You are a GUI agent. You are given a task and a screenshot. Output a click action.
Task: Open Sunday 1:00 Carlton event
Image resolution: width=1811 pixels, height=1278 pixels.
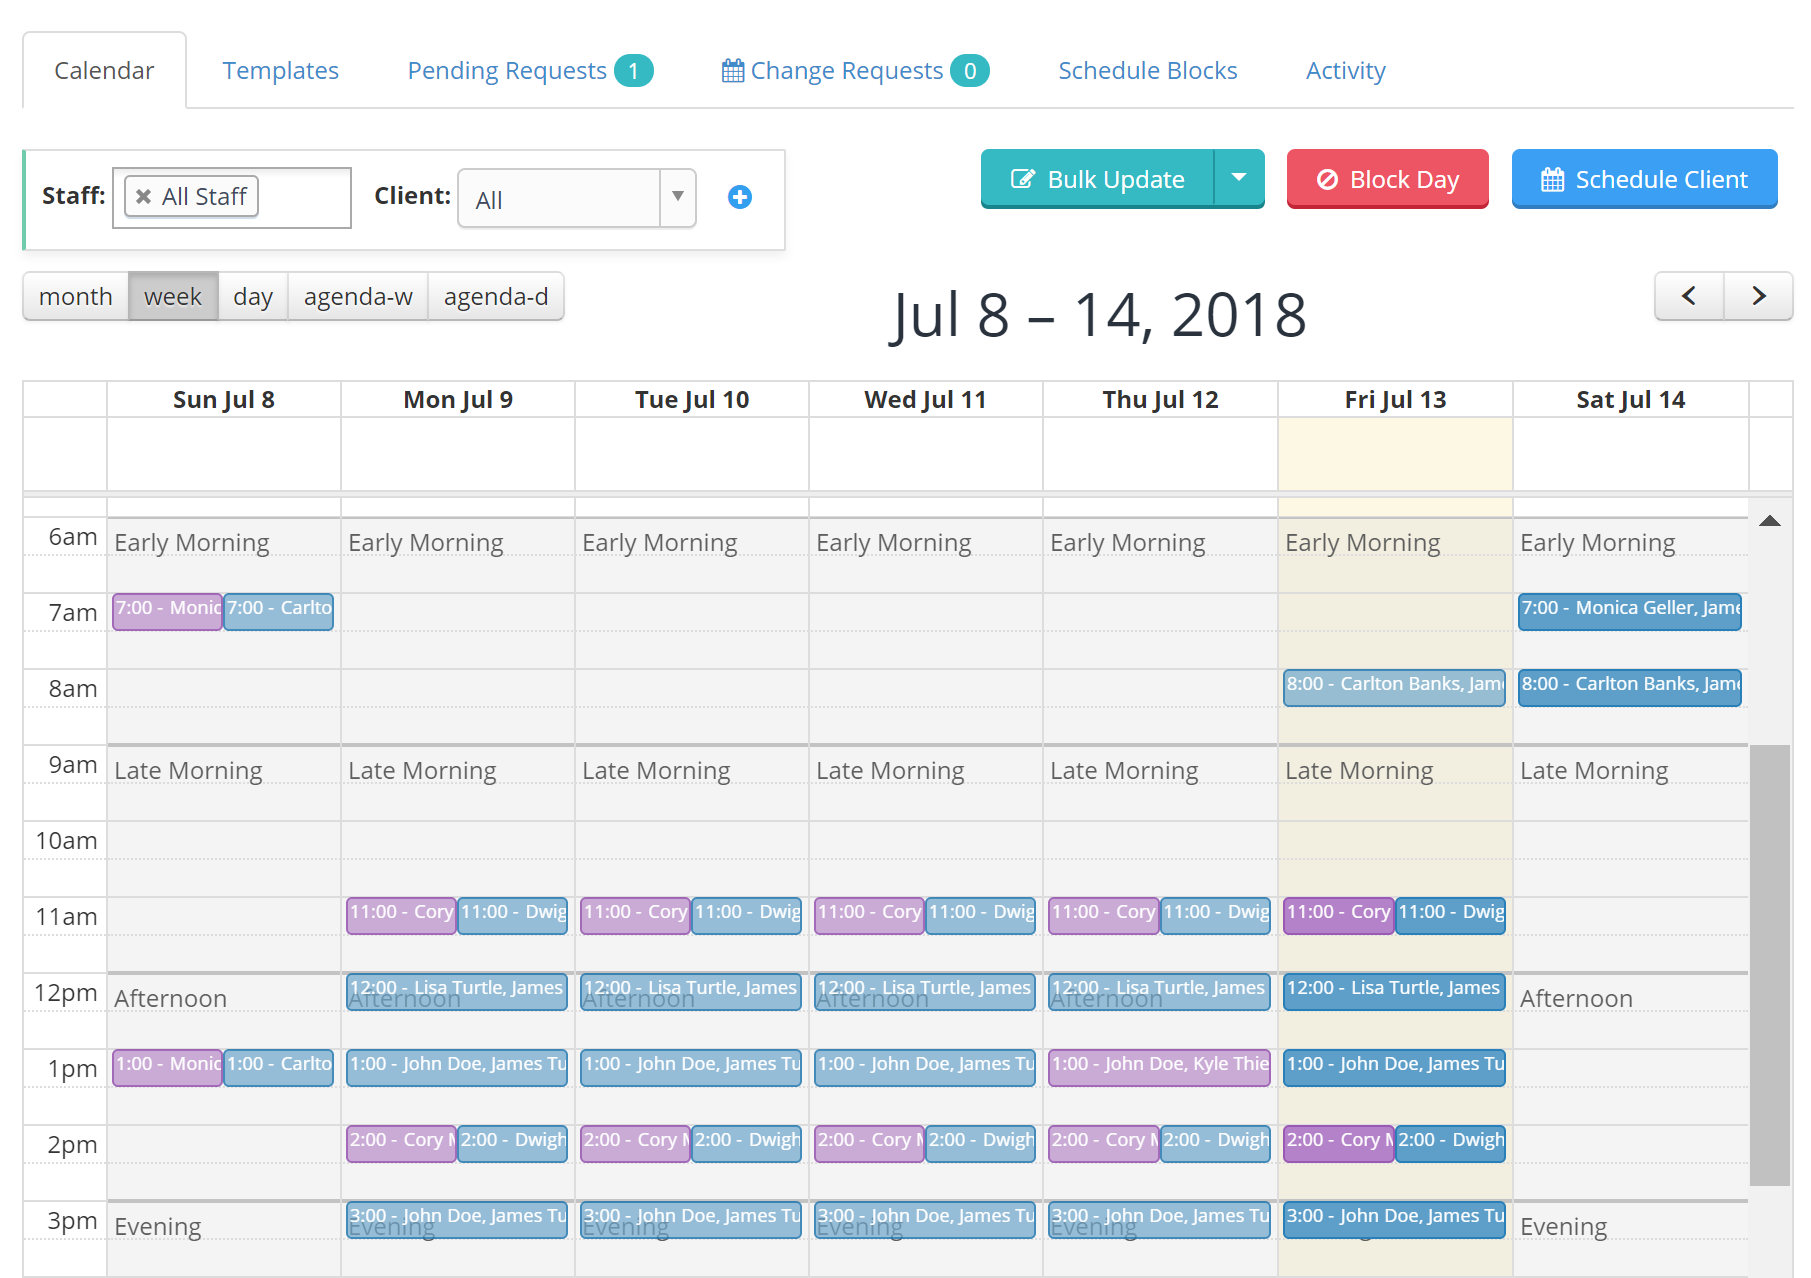pyautogui.click(x=278, y=1067)
